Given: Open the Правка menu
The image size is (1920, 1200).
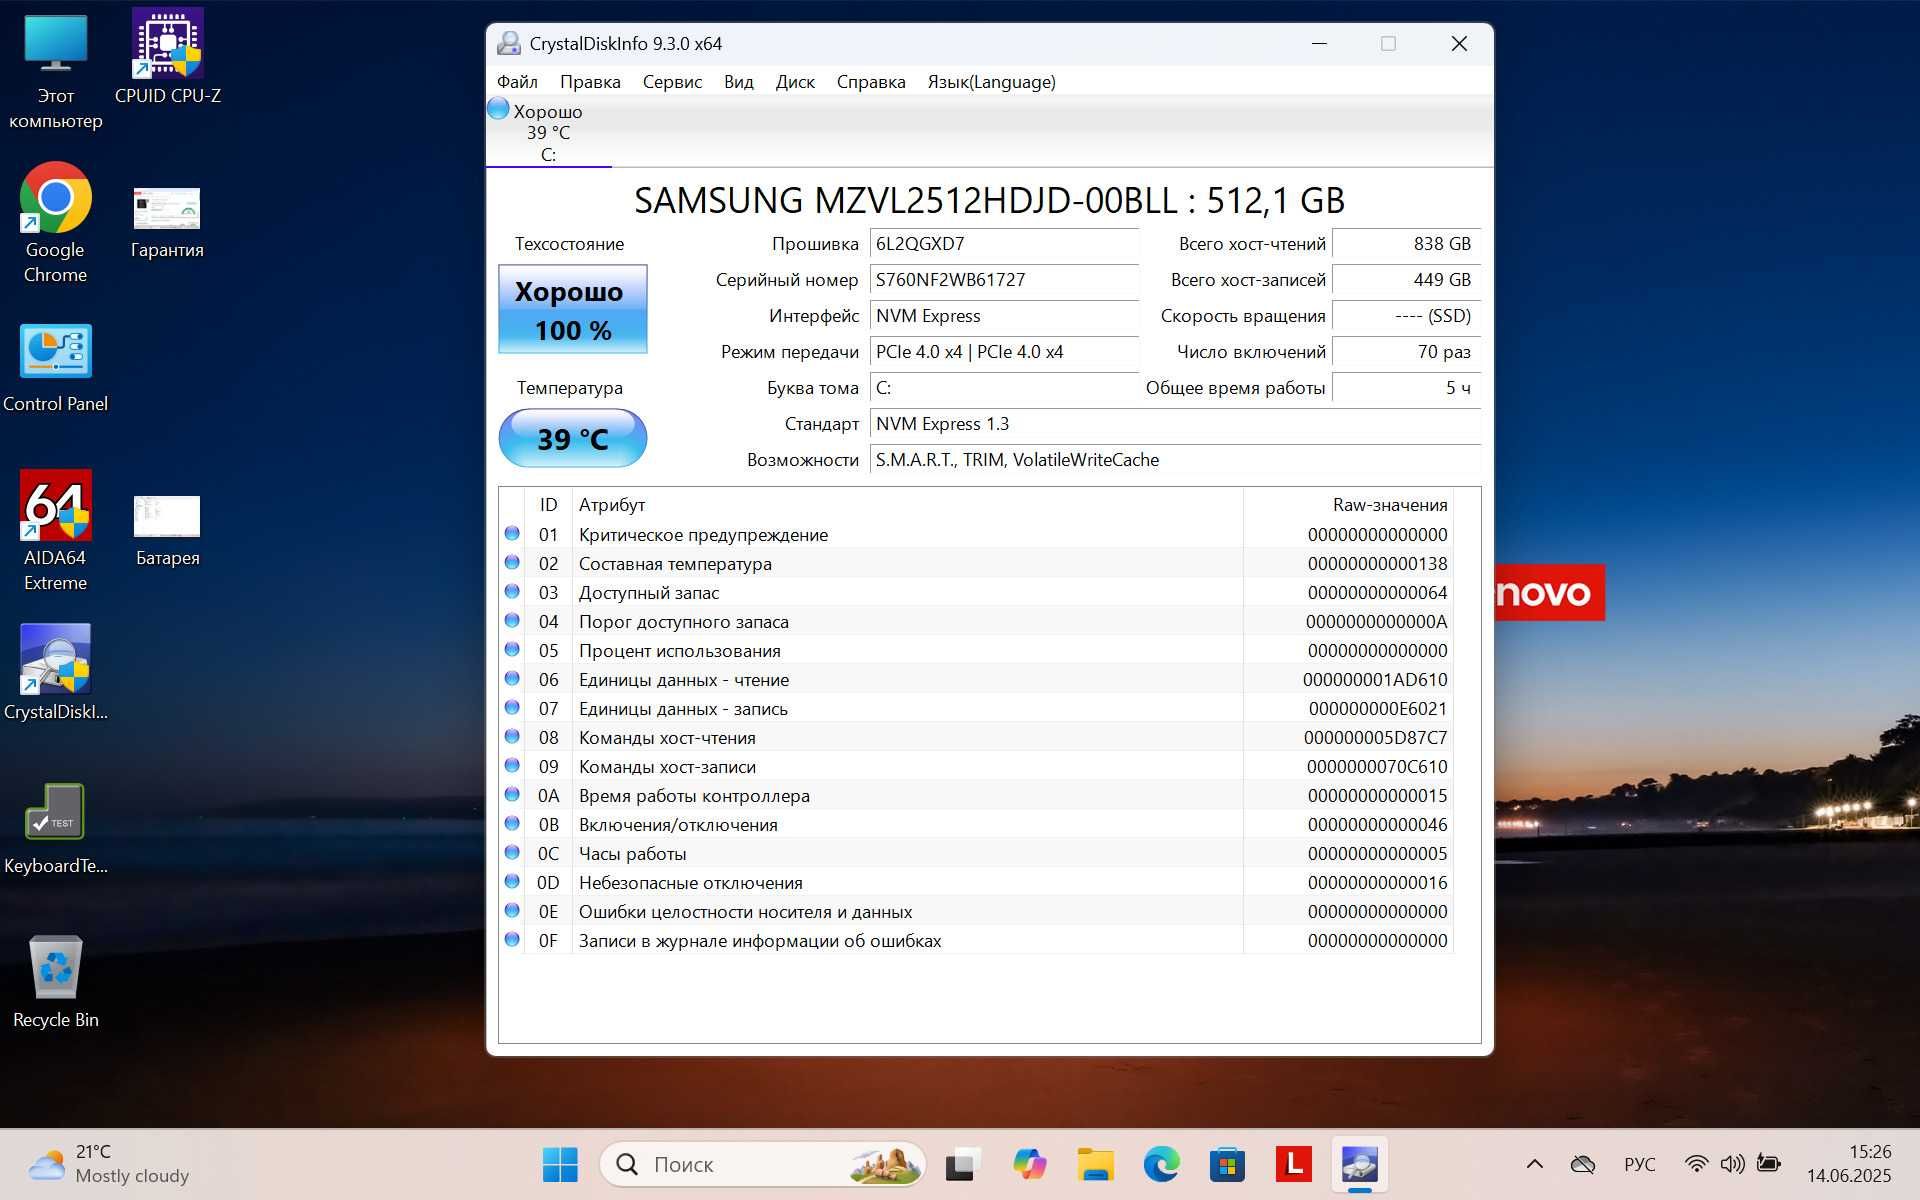Looking at the screenshot, I should click(x=590, y=82).
